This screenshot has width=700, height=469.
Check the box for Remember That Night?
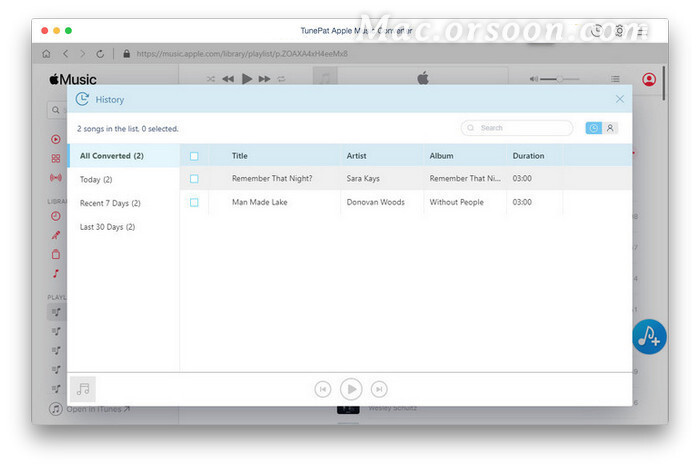click(x=194, y=179)
